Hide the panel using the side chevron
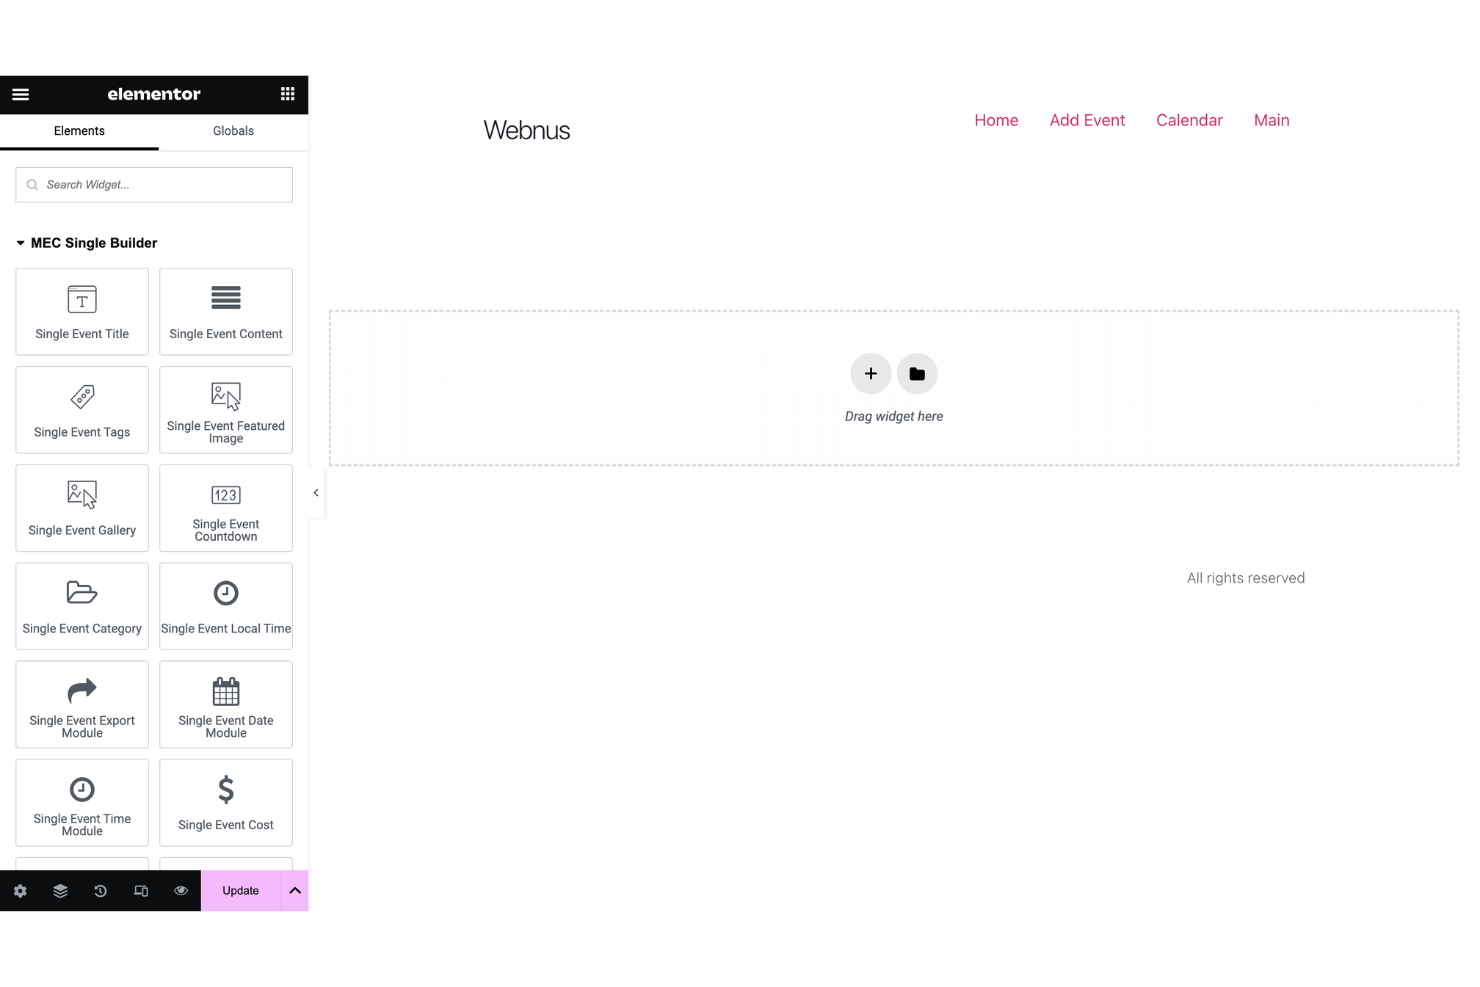This screenshot has width=1480, height=987. click(316, 492)
